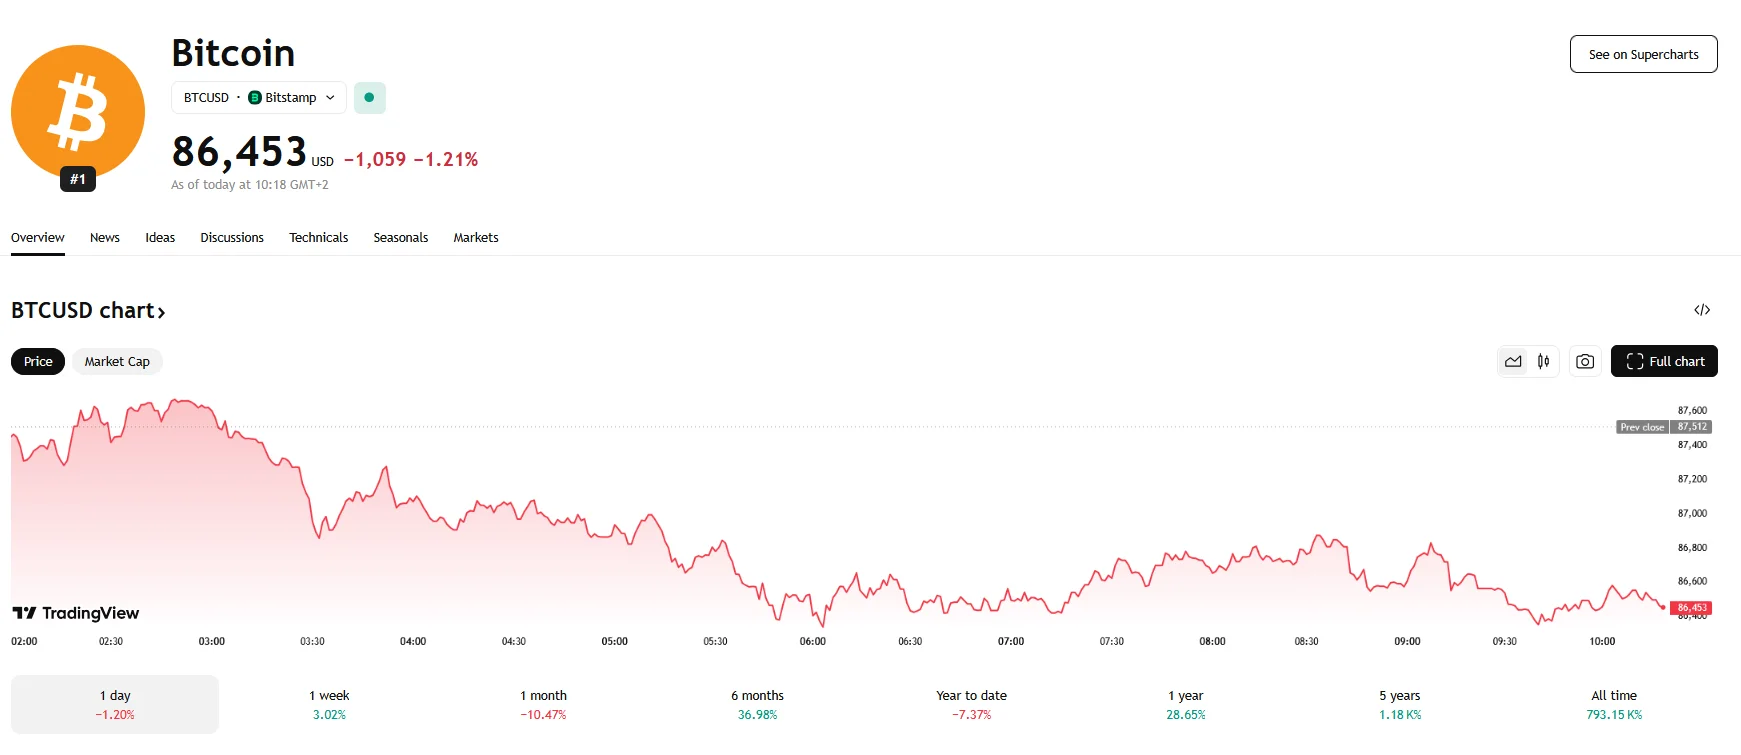Select the 1 week time range
Screen dimensions: 1741x755
(329, 704)
